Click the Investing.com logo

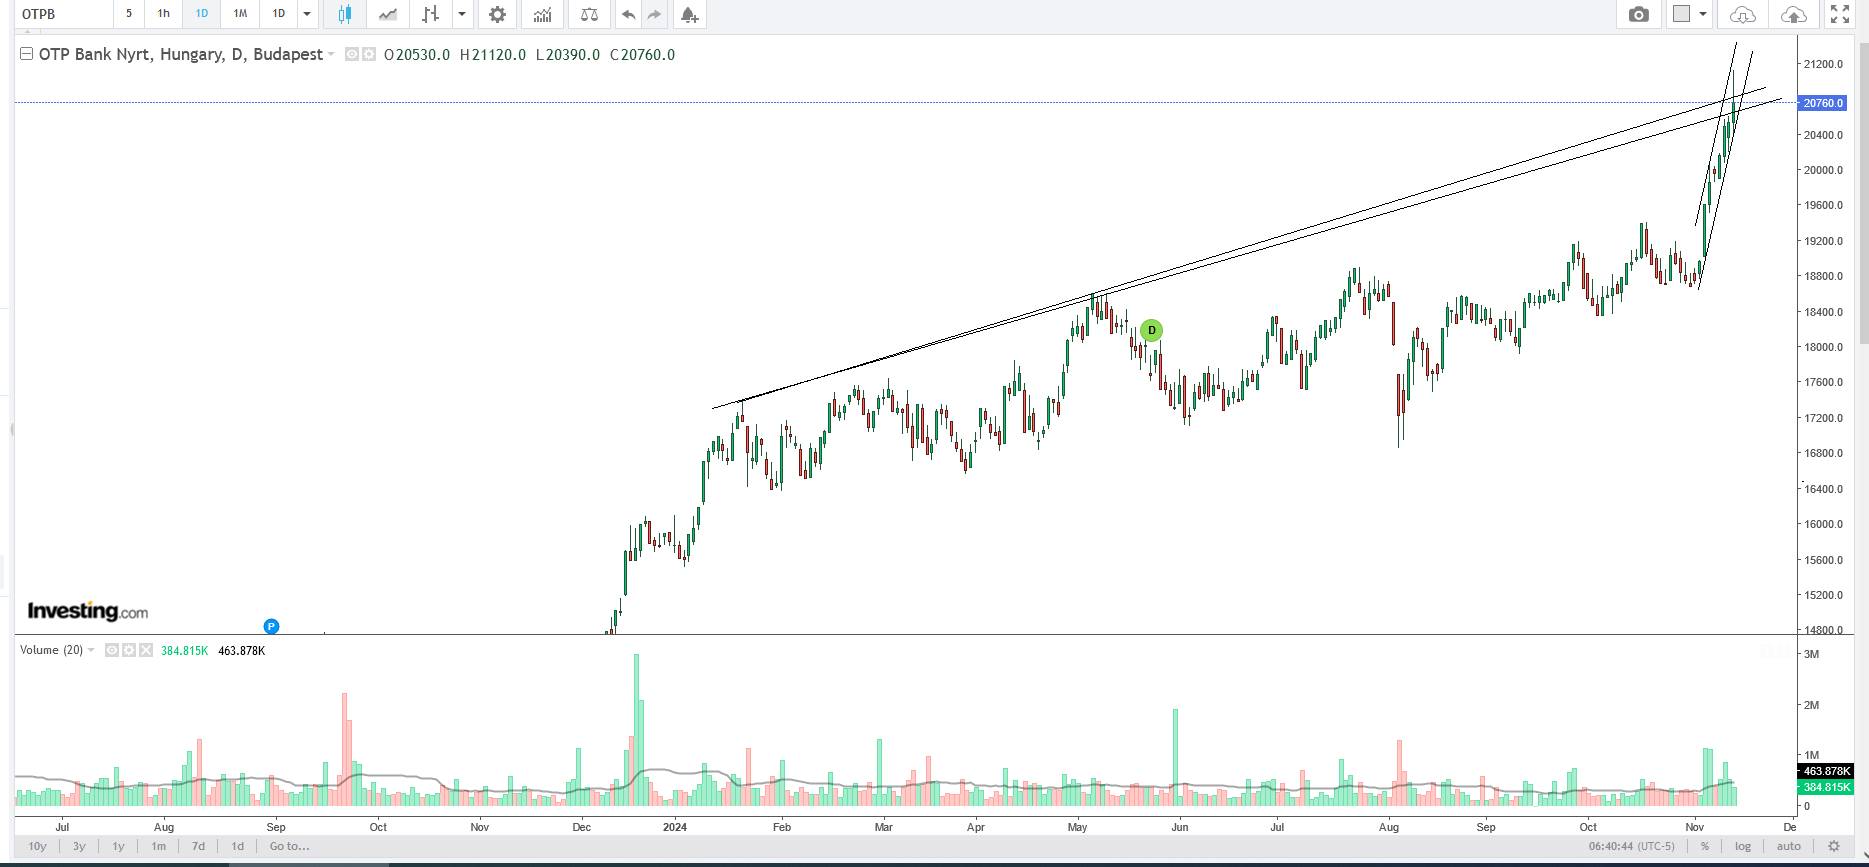tap(88, 611)
